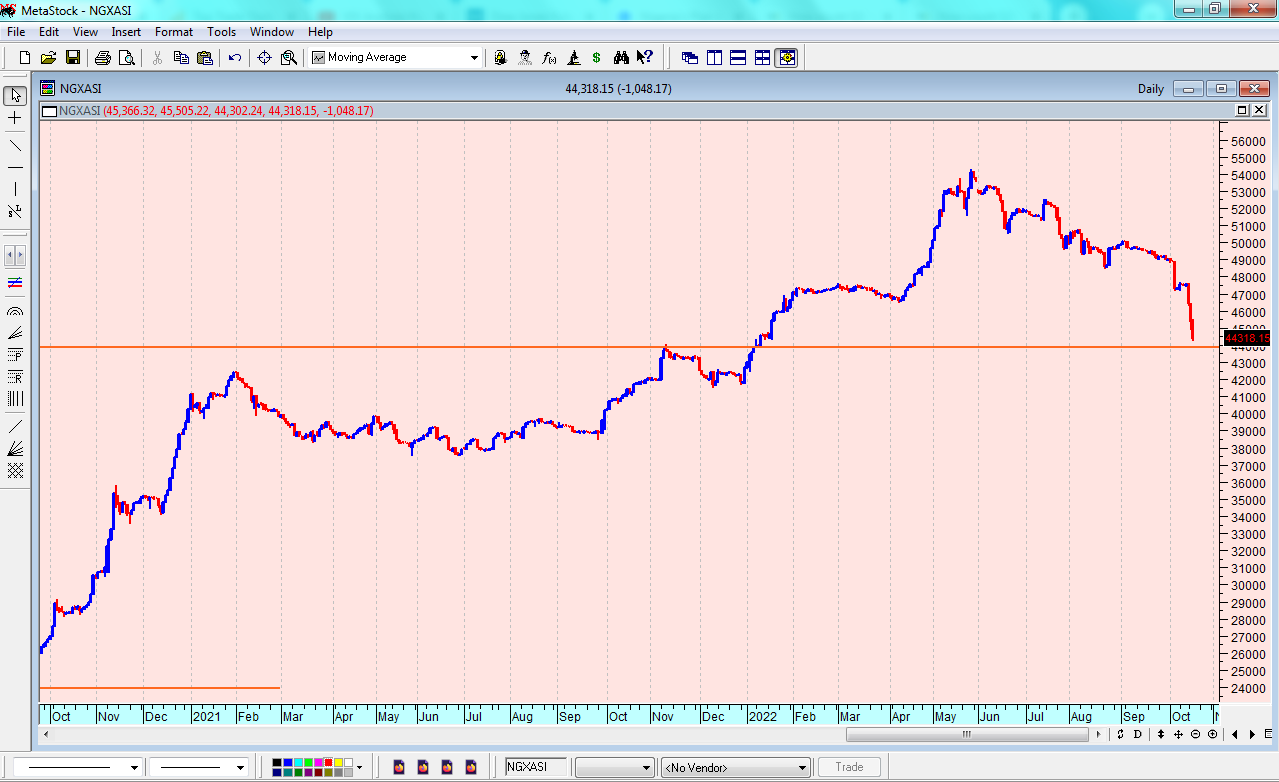The height and width of the screenshot is (782, 1279).
Task: Click the green dollar sign icon
Action: [597, 58]
